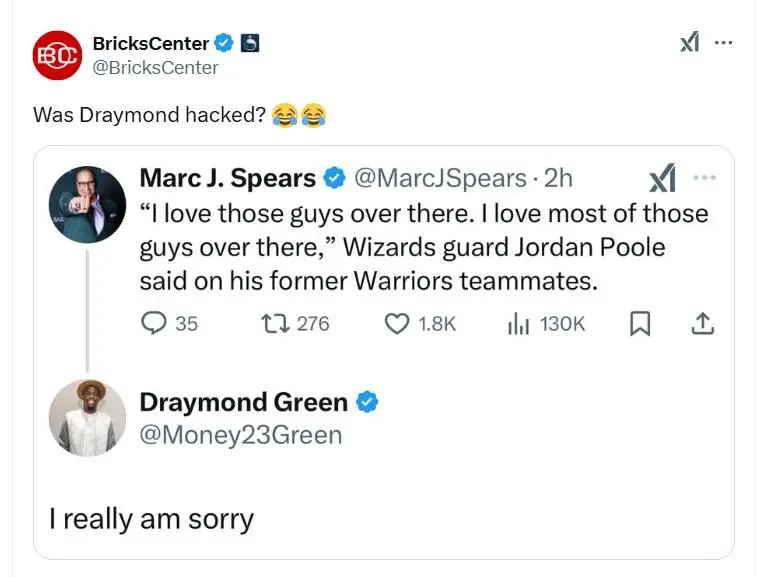757x577 pixels.
Task: Repost the Jordan Poole quote tweet
Action: click(274, 323)
